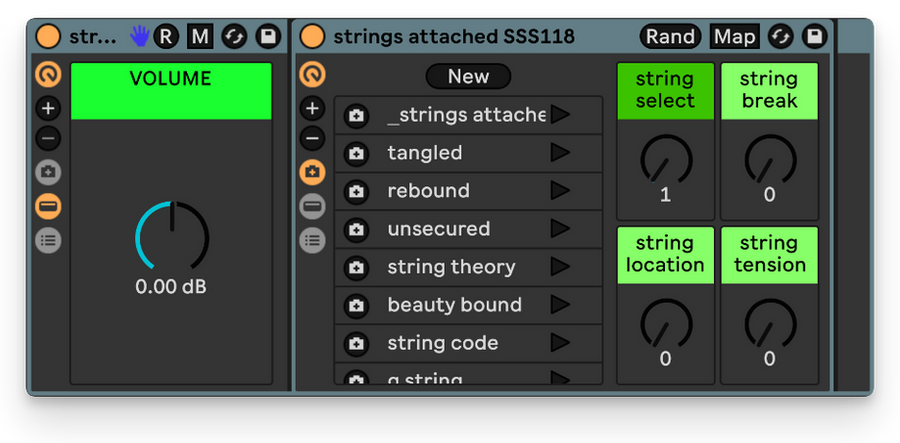Click the gray snapshot camera icon in left device
Screen dimensions: 900x443
click(x=48, y=172)
